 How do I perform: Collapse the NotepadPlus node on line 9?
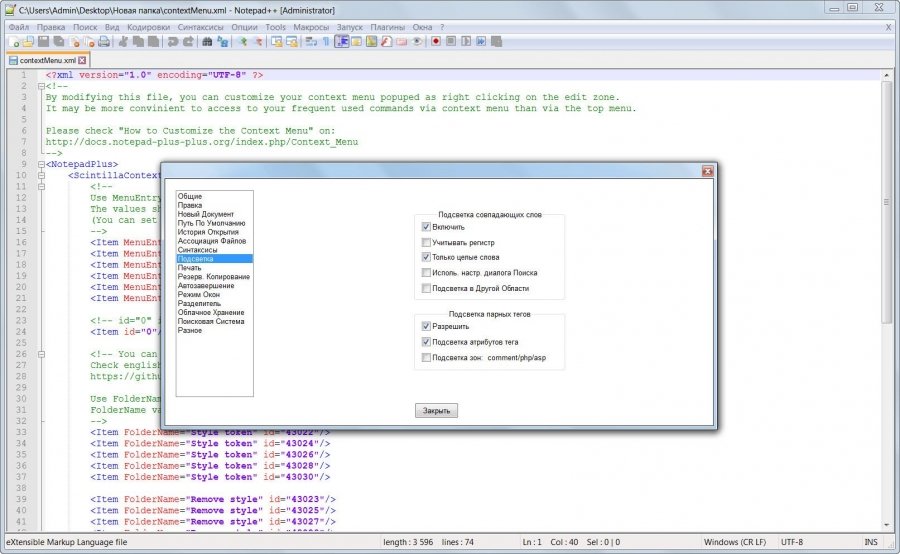41,164
